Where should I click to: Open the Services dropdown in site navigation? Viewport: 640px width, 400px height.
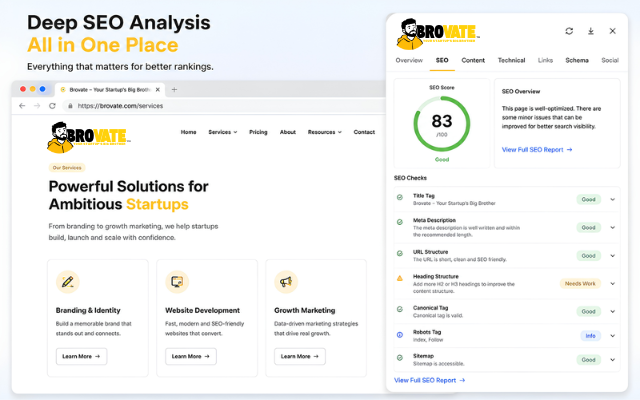pyautogui.click(x=222, y=132)
